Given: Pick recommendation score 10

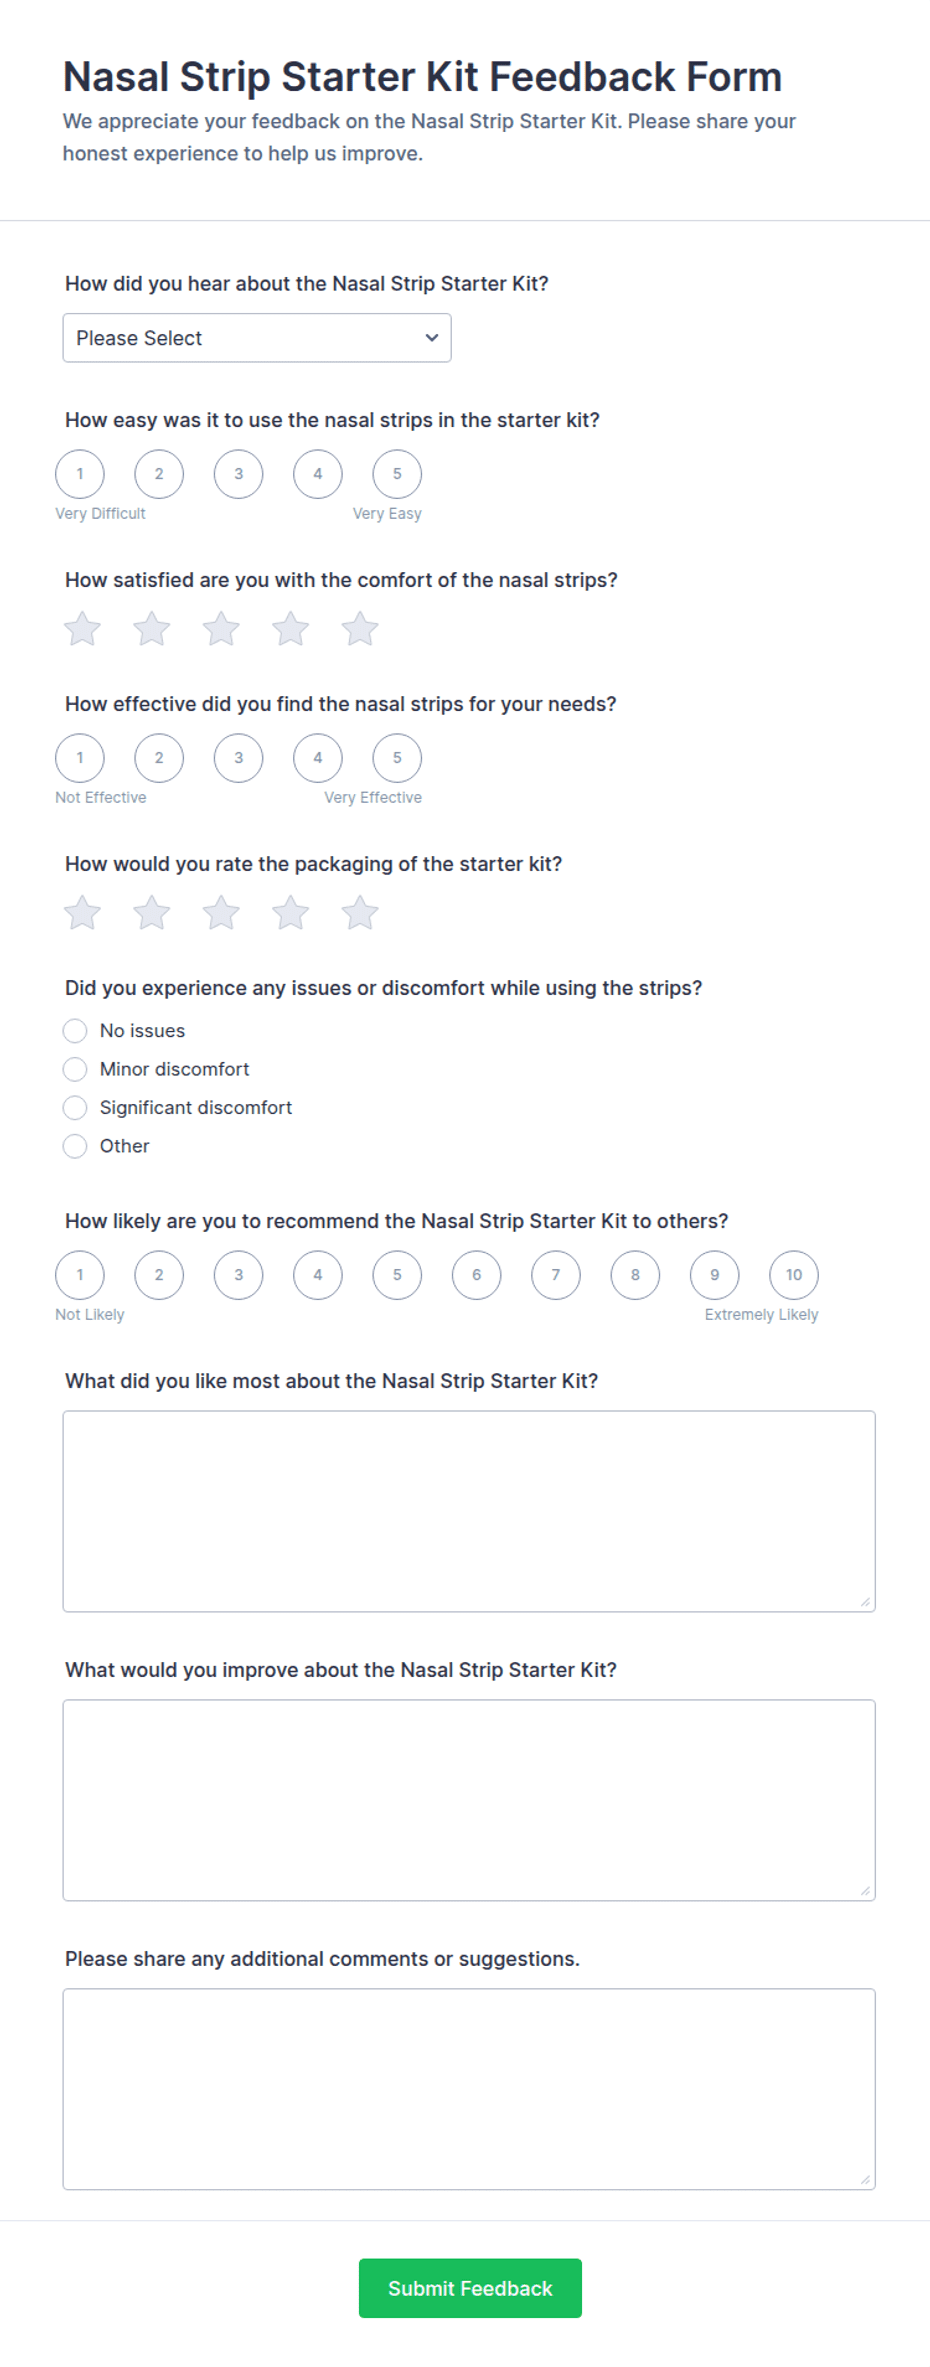Looking at the screenshot, I should (x=794, y=1275).
